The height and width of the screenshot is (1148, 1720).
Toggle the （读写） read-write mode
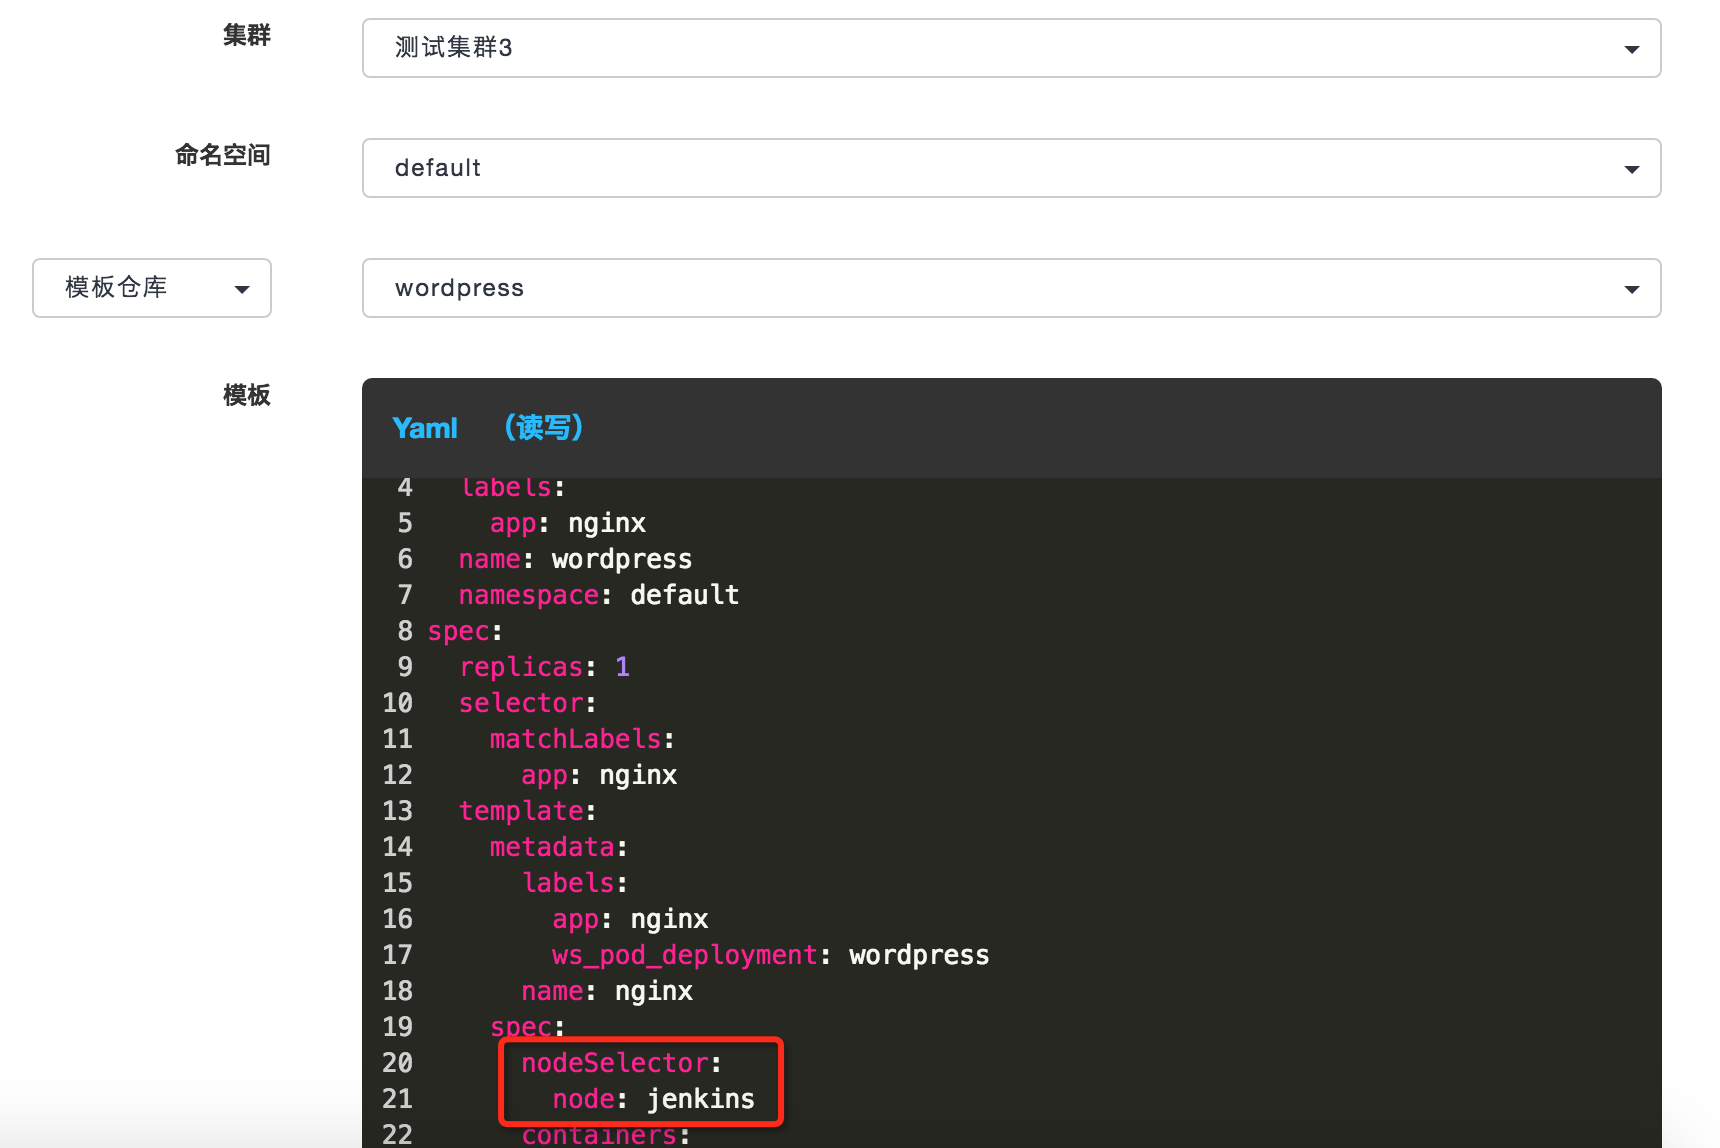click(542, 427)
